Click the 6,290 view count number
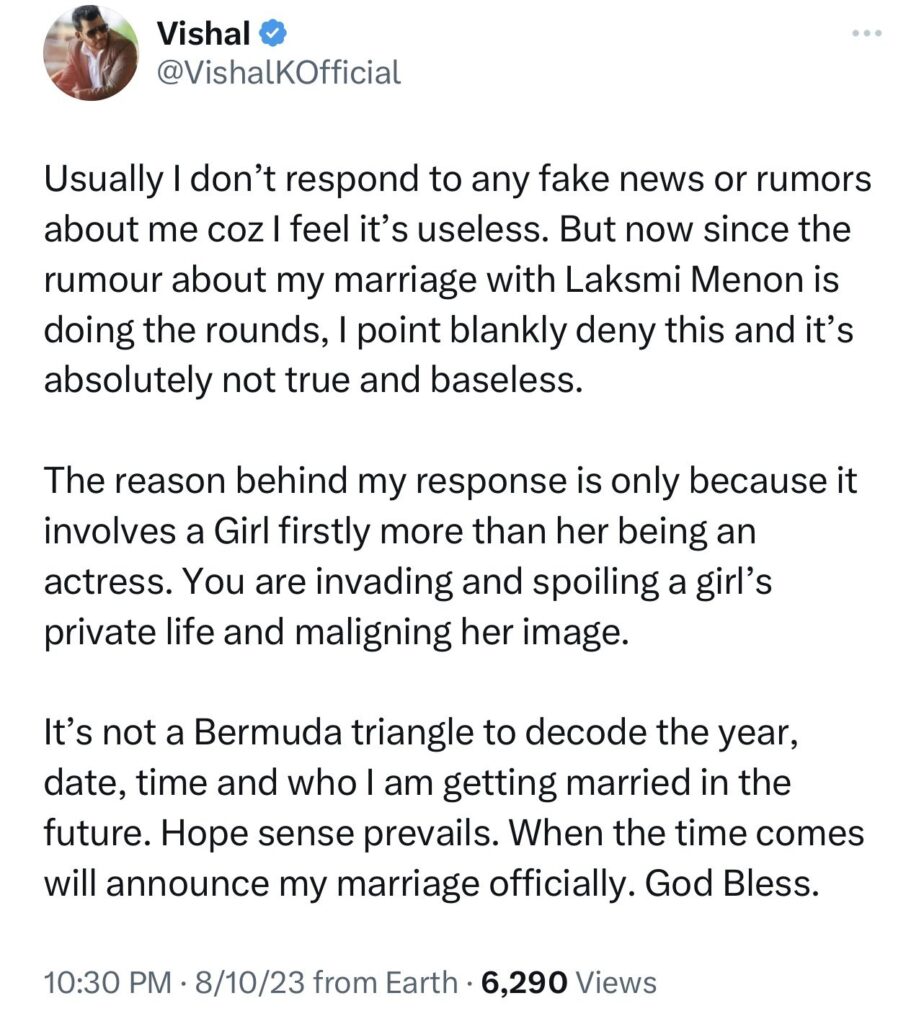 click(524, 983)
